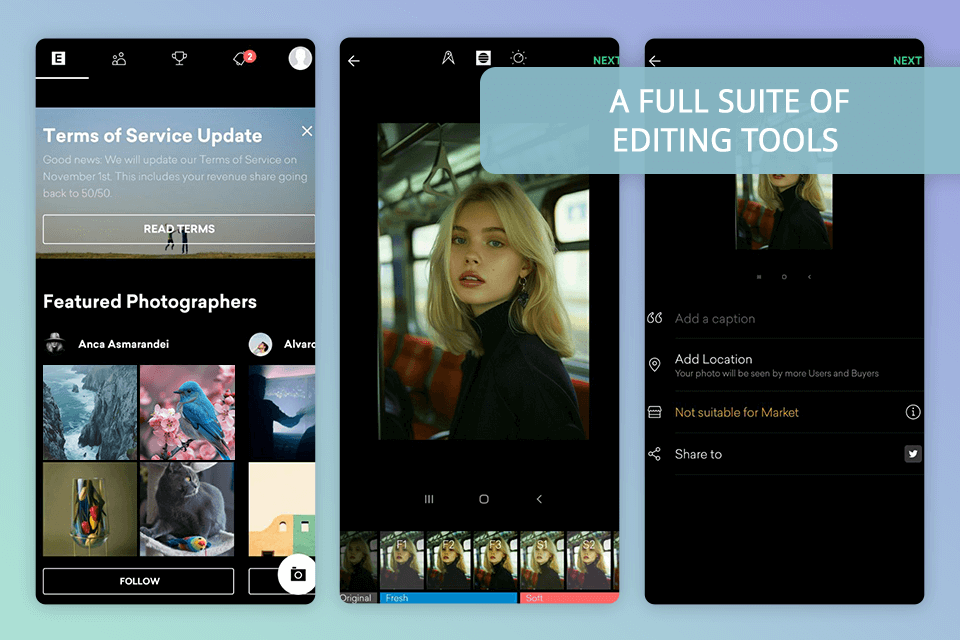Tap the quotation mark caption icon

[654, 318]
